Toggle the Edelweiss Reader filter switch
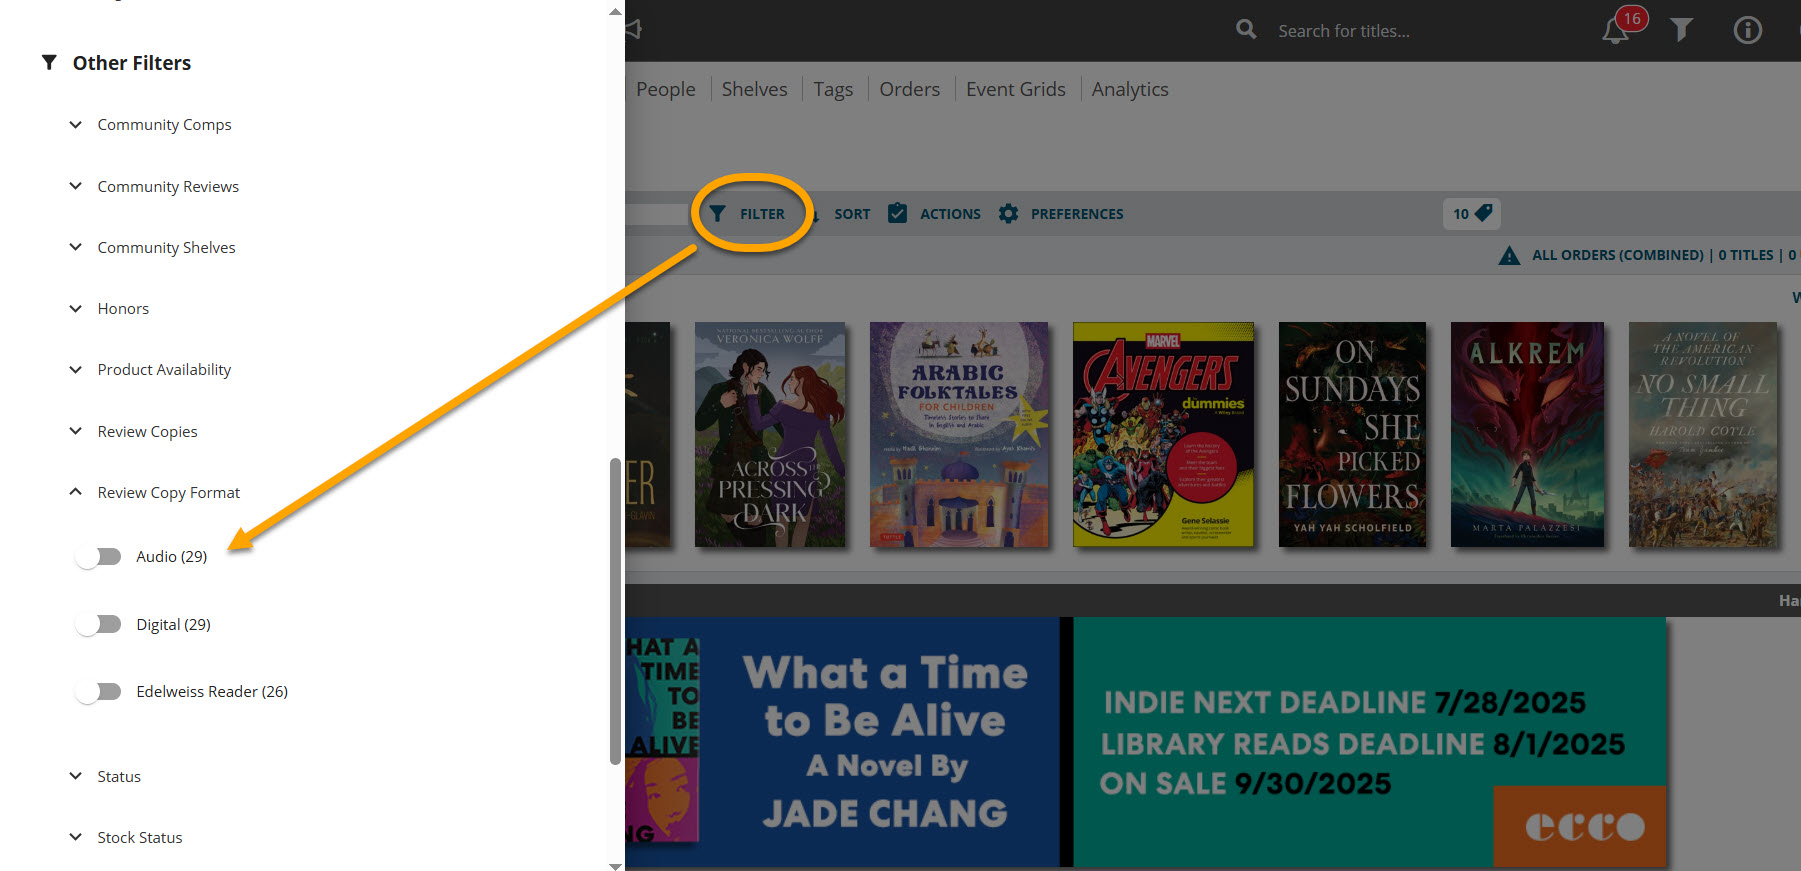This screenshot has height=871, width=1801. [x=98, y=692]
